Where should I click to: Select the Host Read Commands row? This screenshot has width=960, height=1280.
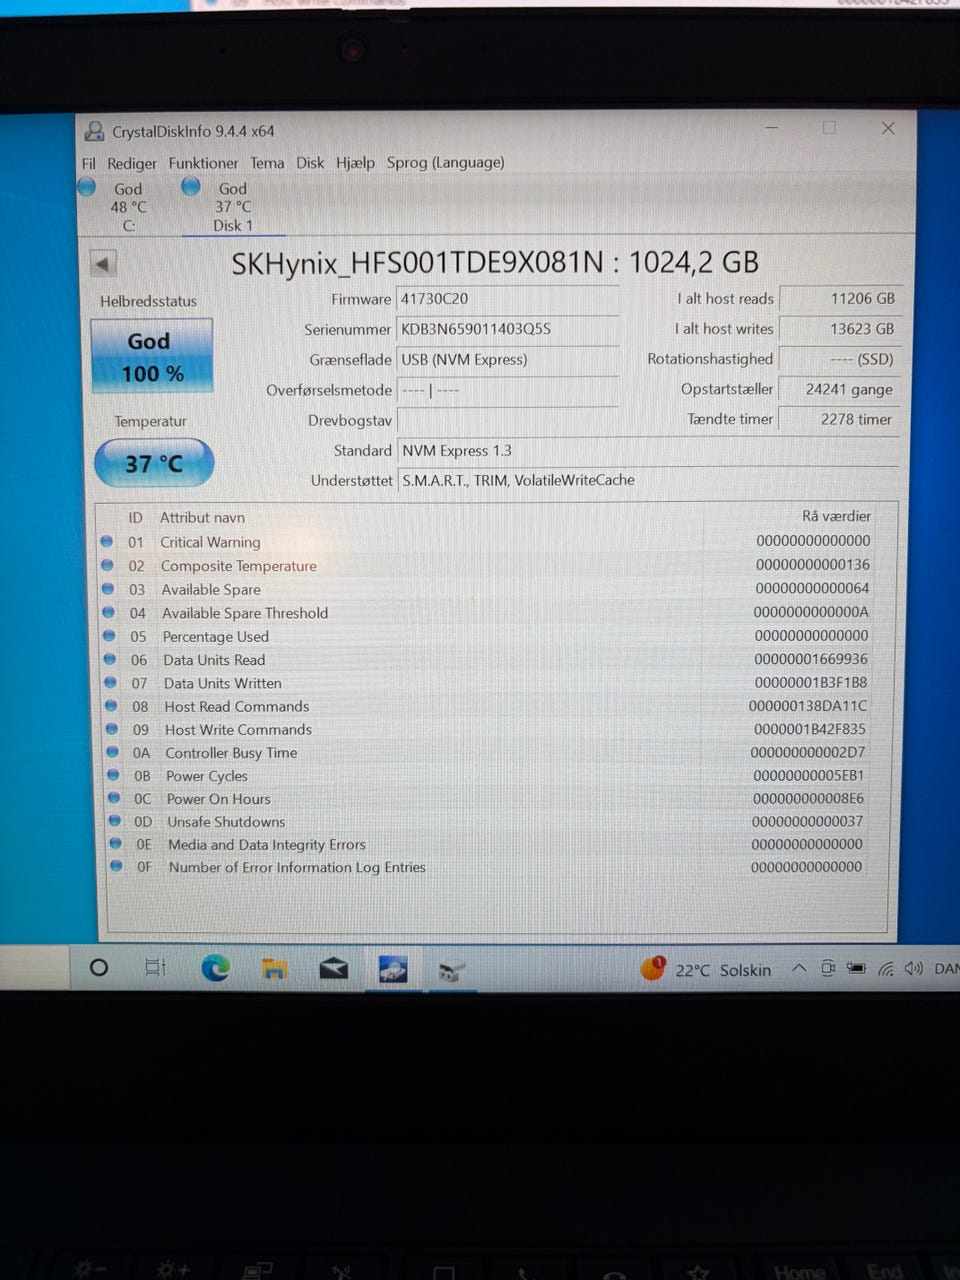(x=488, y=706)
